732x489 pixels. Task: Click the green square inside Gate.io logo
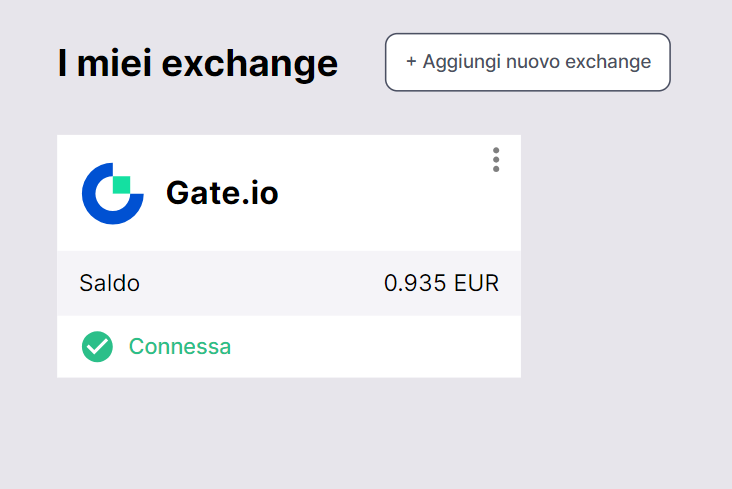point(122,184)
